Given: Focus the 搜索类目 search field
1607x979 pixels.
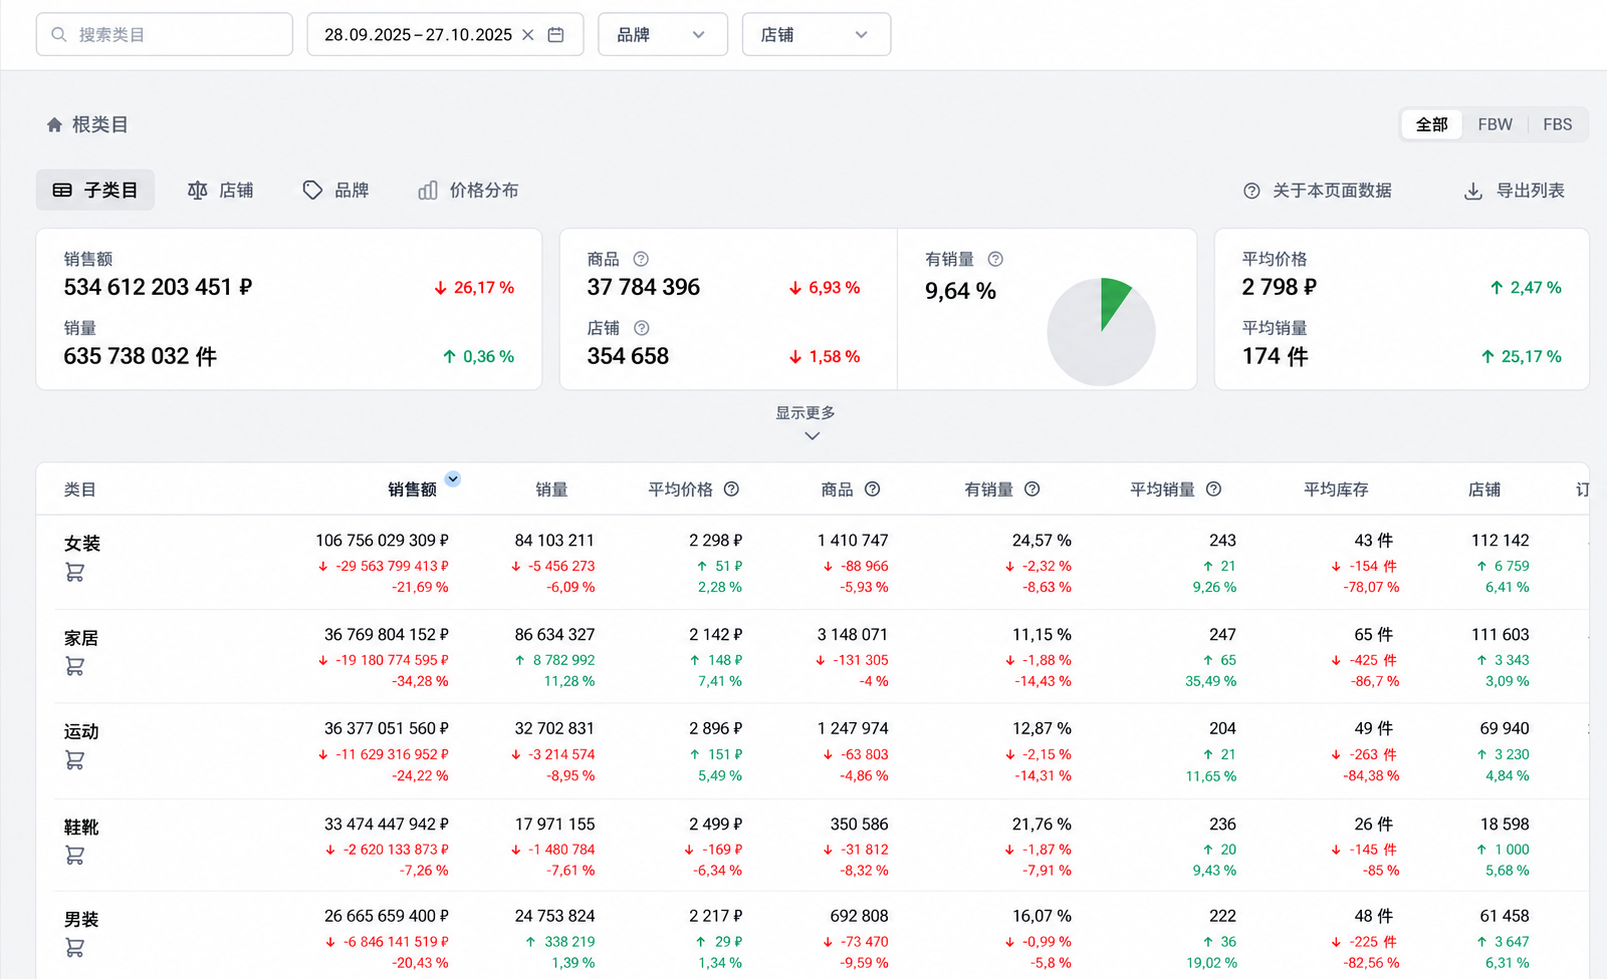Looking at the screenshot, I should [x=164, y=35].
